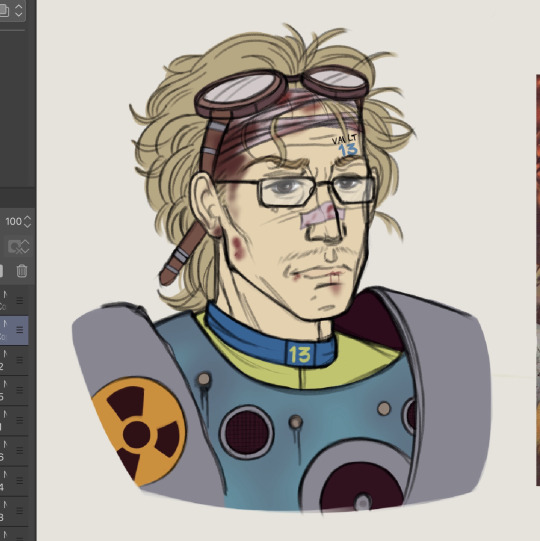This screenshot has height=541, width=540.
Task: Select the highlighted blue layer row
Action: (x=14, y=330)
